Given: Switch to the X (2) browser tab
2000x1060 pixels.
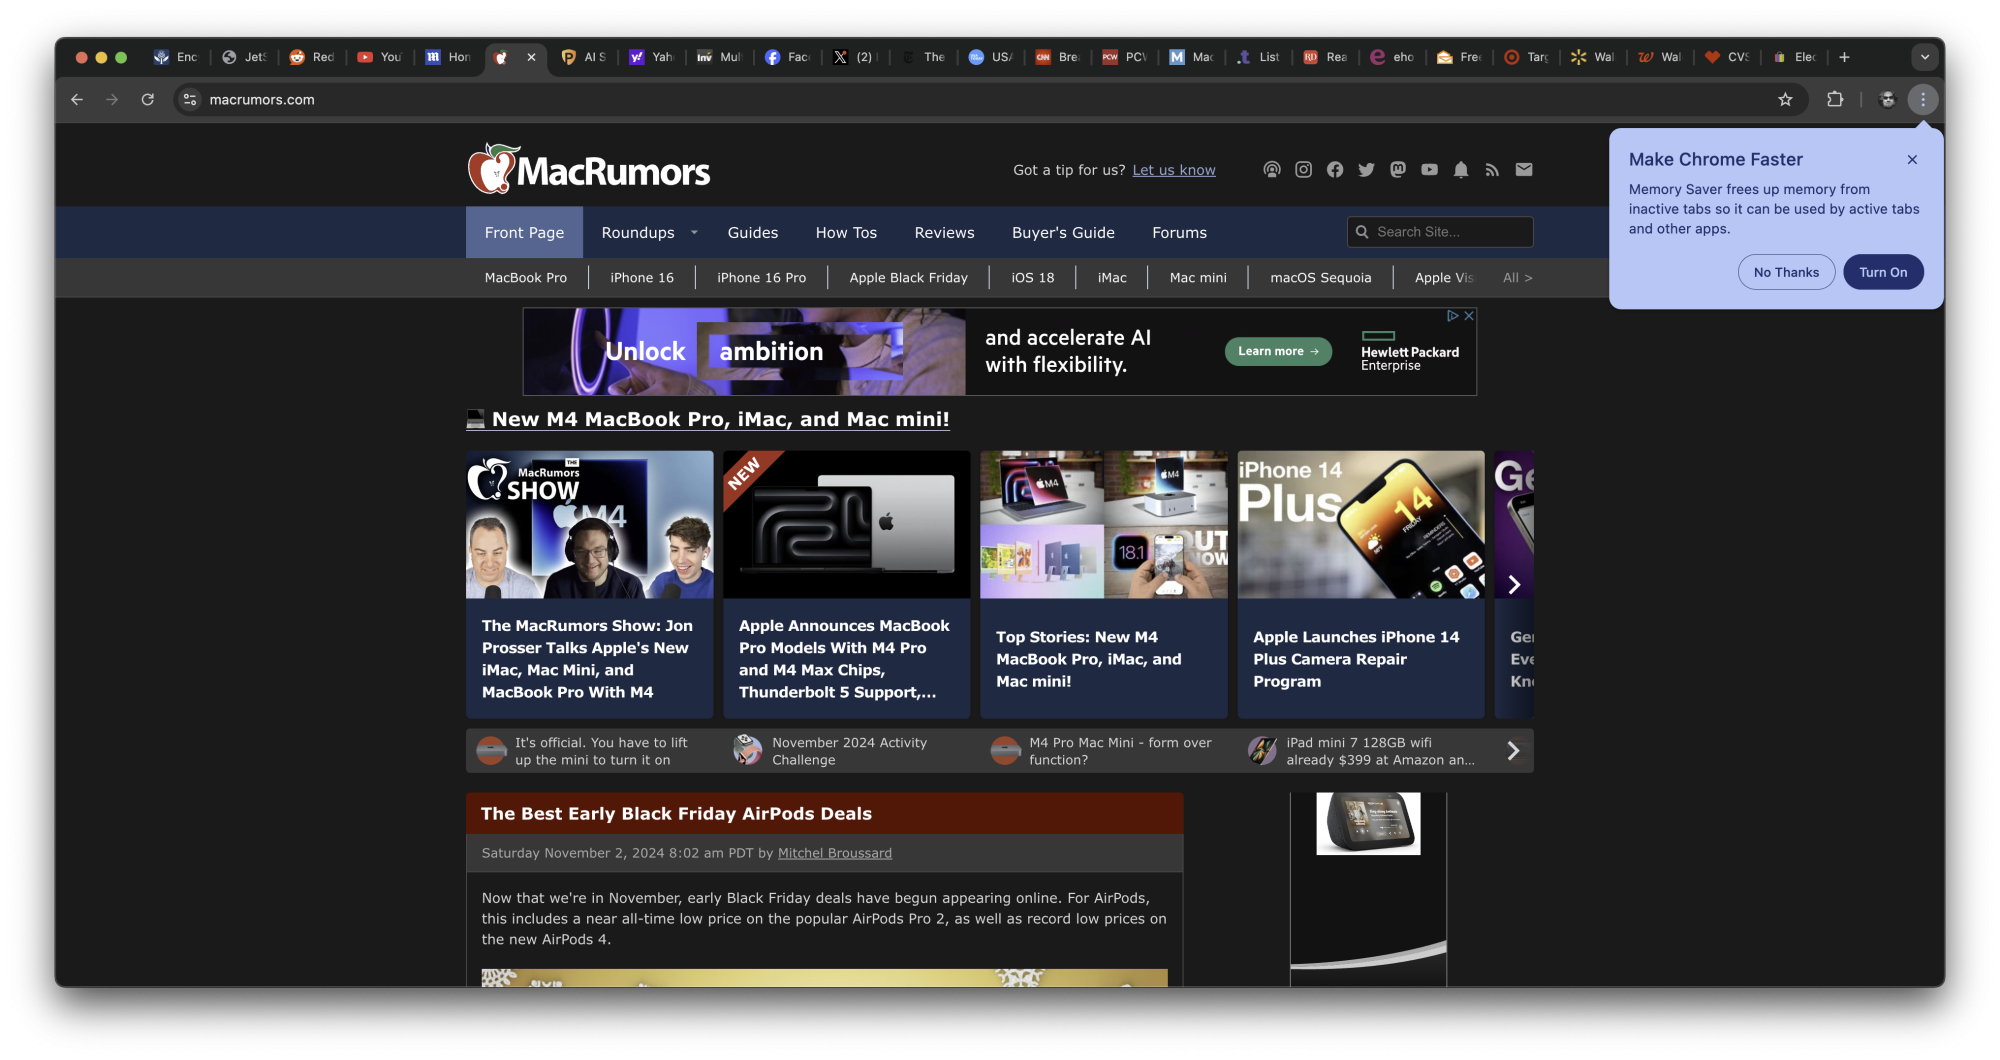Looking at the screenshot, I should (x=855, y=57).
